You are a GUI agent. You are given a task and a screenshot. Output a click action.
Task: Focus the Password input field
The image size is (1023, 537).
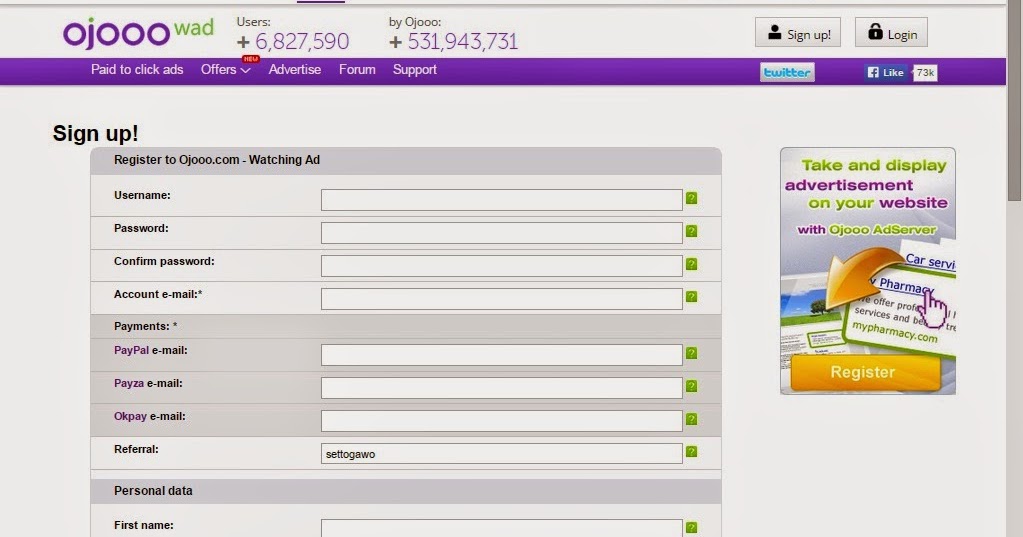[502, 233]
